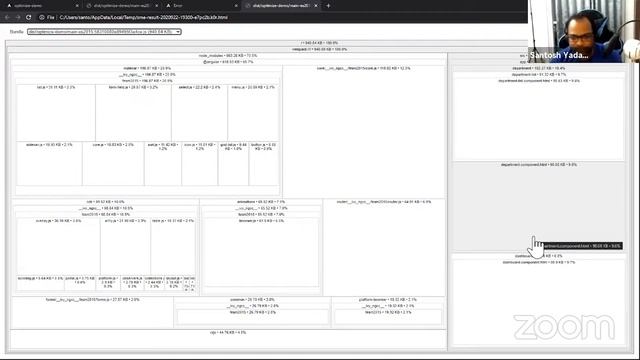Click the dashboard.component.html block
640x360 pixels.
click(538, 302)
